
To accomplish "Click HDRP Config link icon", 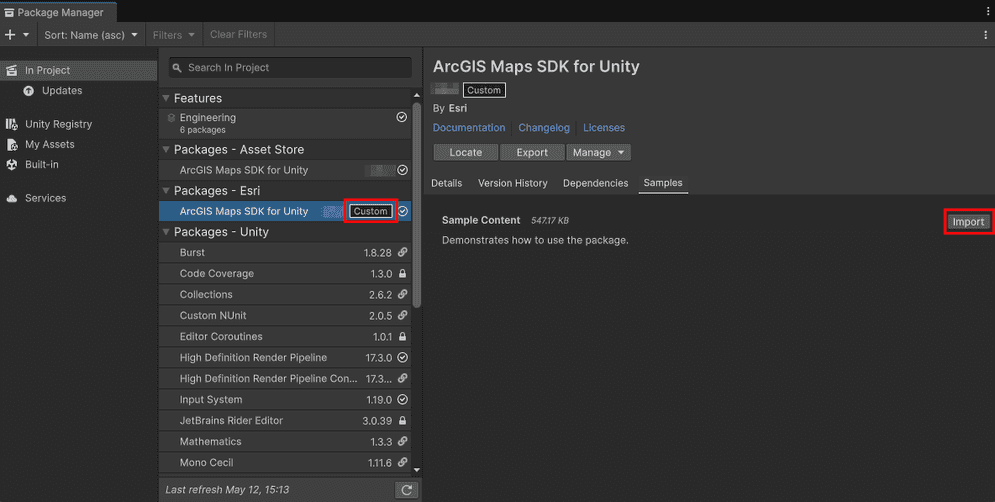I will pos(402,379).
